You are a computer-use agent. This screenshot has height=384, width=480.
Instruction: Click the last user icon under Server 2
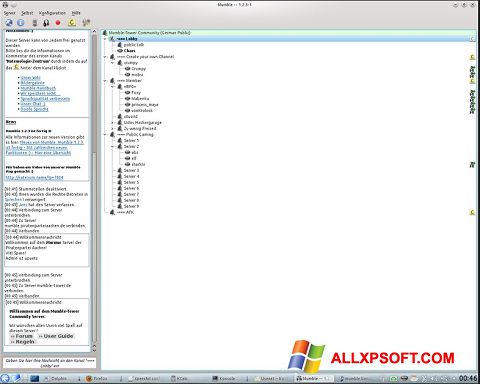127,165
